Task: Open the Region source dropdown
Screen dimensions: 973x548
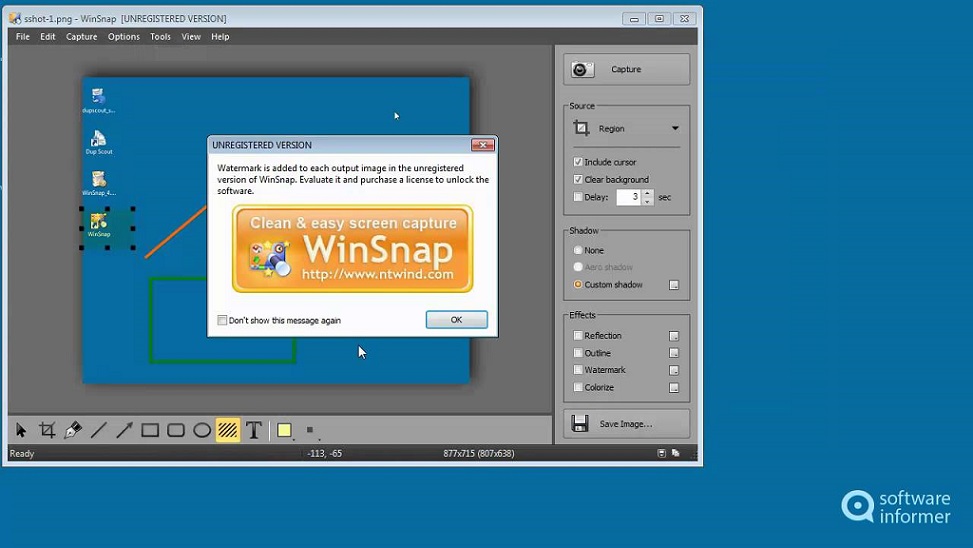Action: [x=626, y=128]
